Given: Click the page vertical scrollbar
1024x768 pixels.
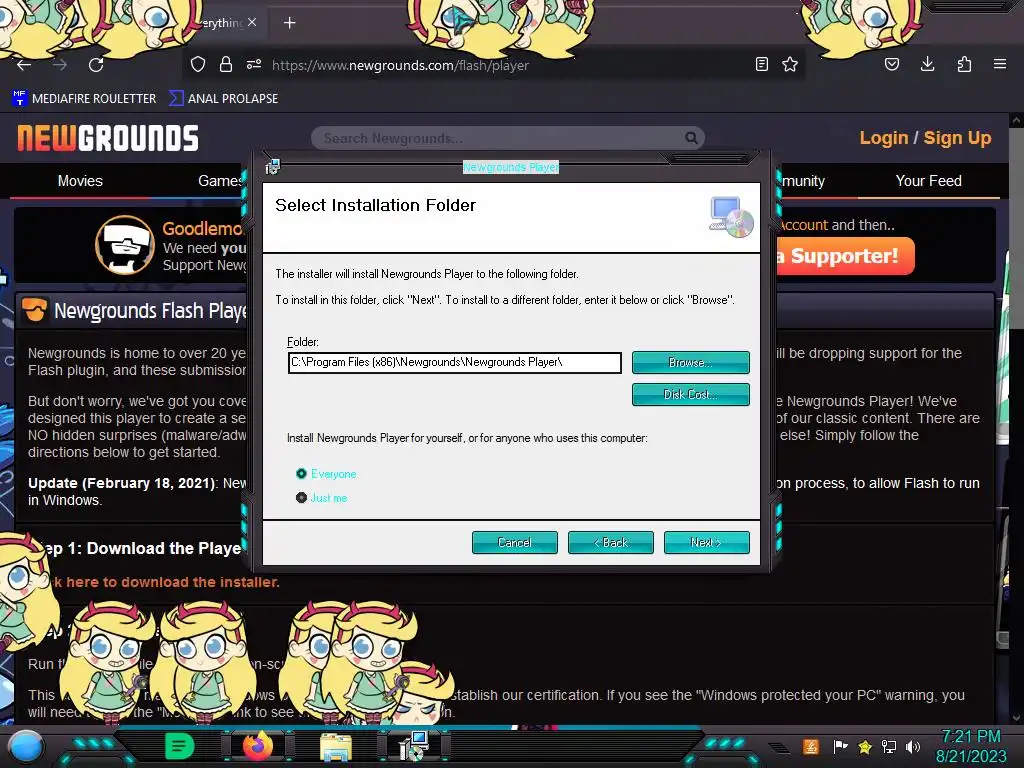Looking at the screenshot, I should tap(1016, 418).
